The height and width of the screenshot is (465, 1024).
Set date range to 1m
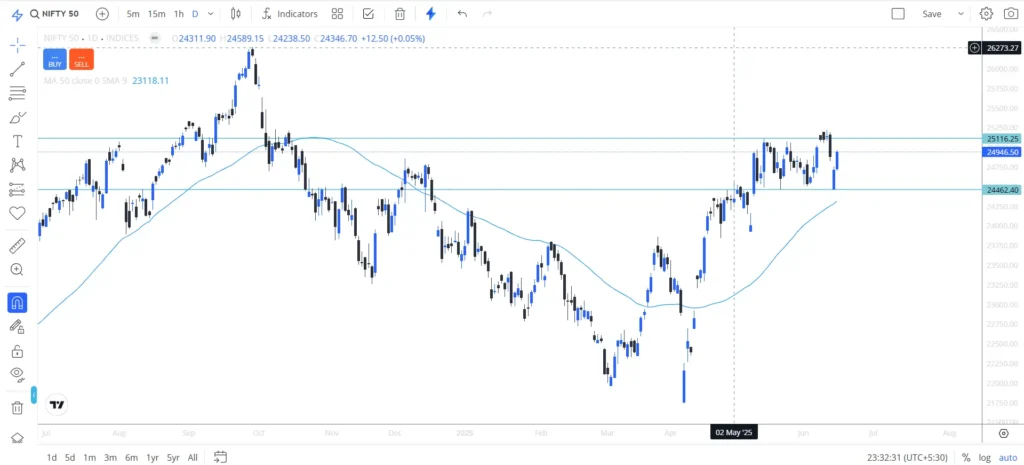click(x=89, y=457)
